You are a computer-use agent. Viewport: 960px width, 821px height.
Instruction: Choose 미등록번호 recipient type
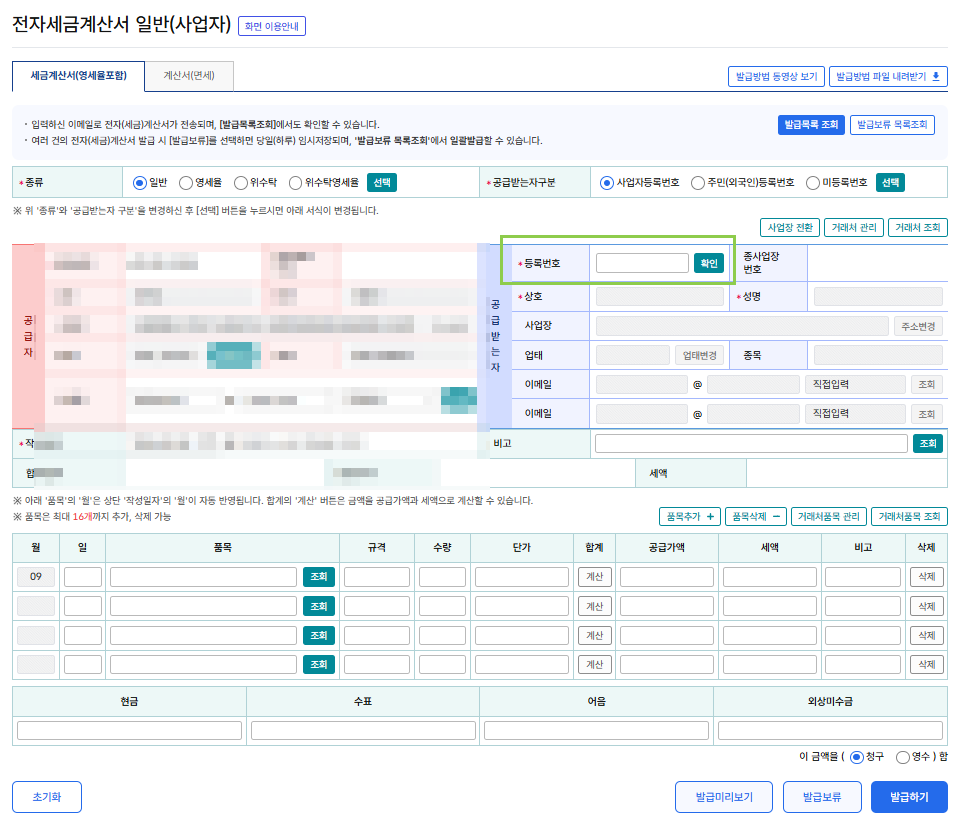click(812, 183)
